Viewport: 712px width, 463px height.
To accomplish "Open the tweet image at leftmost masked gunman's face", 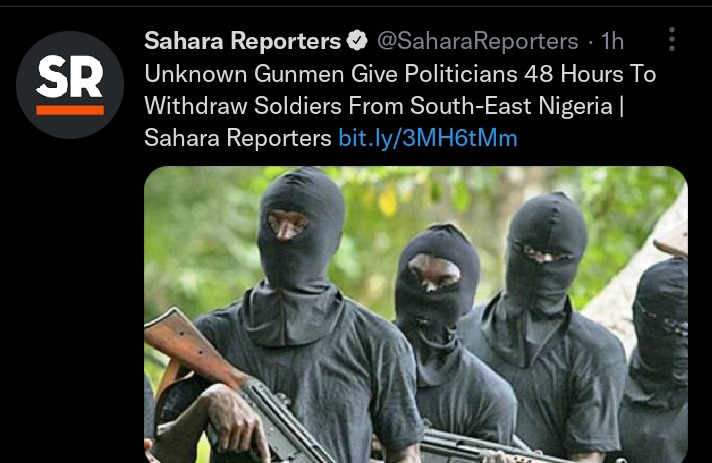I will [288, 224].
